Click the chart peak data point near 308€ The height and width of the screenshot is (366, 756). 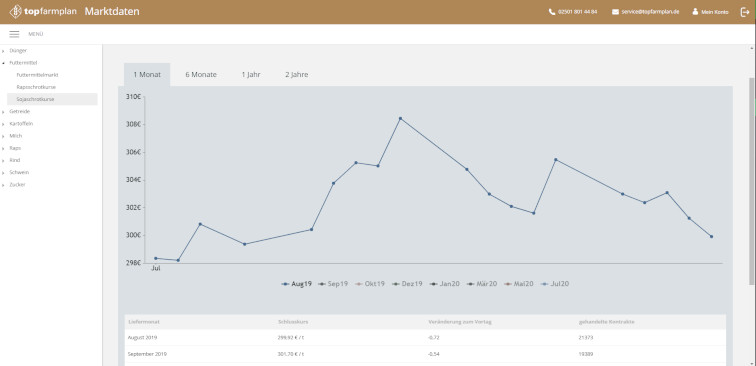(x=400, y=118)
